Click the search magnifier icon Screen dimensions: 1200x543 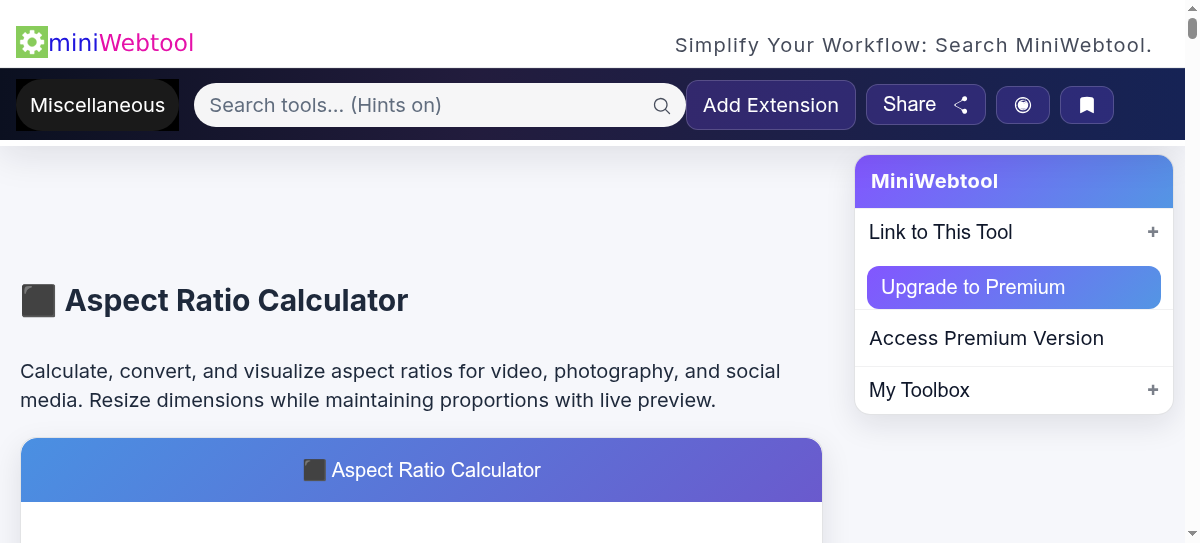tap(662, 106)
